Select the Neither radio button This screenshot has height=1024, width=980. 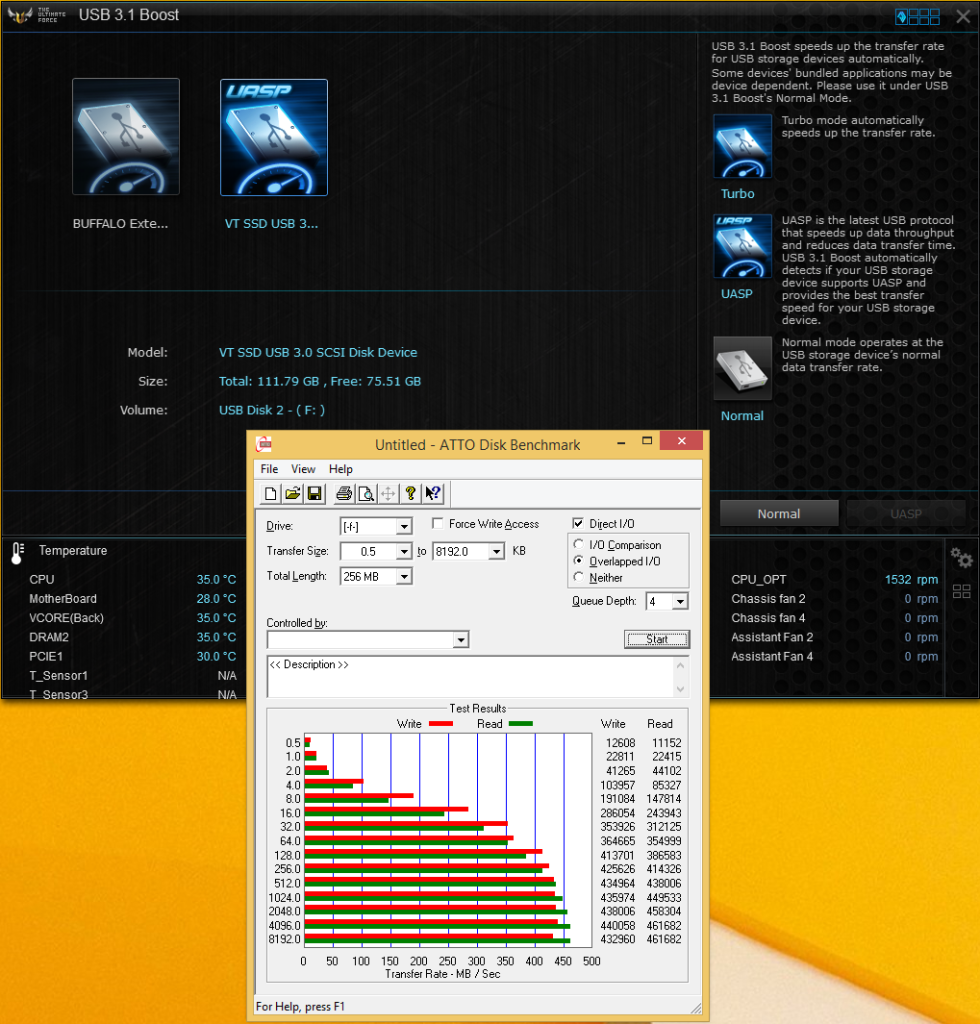click(x=578, y=577)
